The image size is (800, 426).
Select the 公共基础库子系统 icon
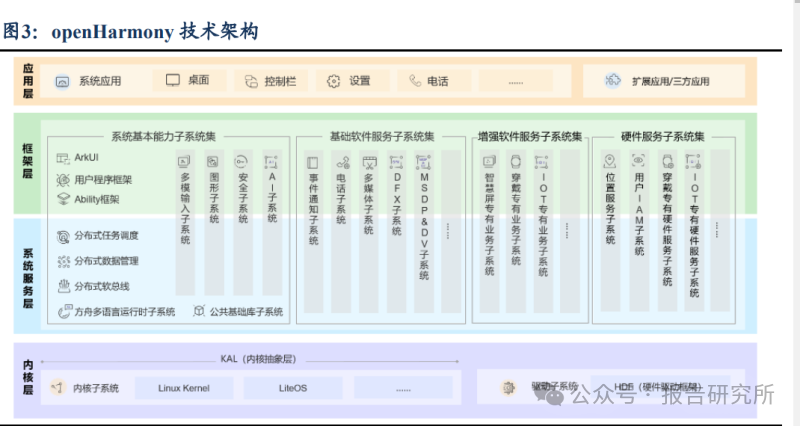[x=199, y=311]
